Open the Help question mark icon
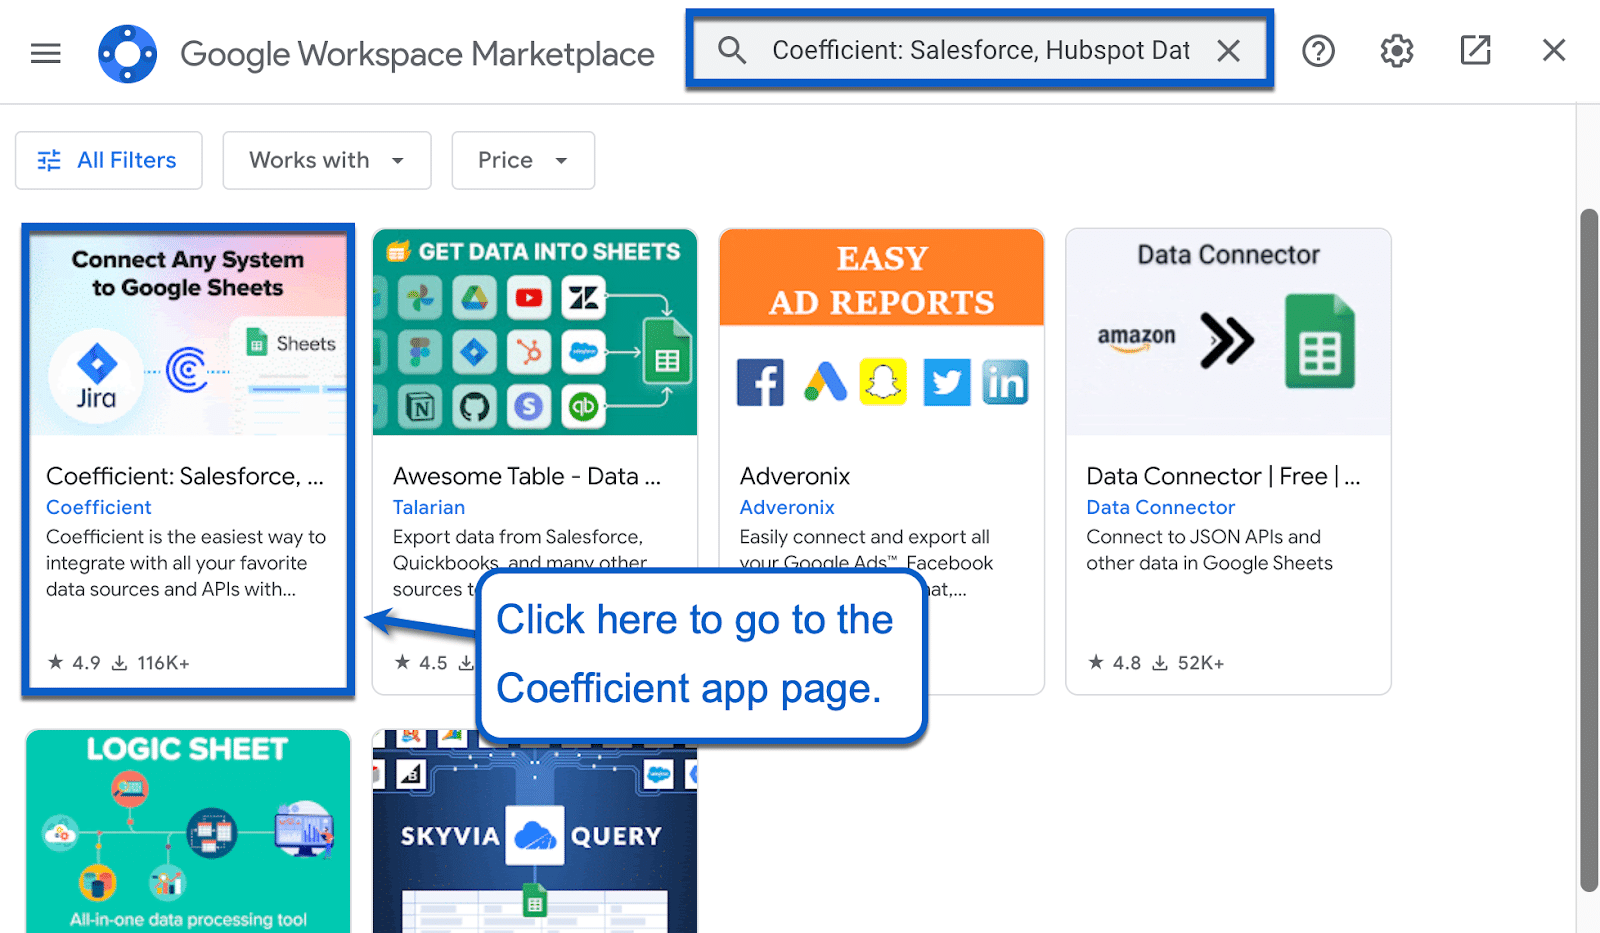Screen dimensions: 1600x933 (x=1318, y=50)
